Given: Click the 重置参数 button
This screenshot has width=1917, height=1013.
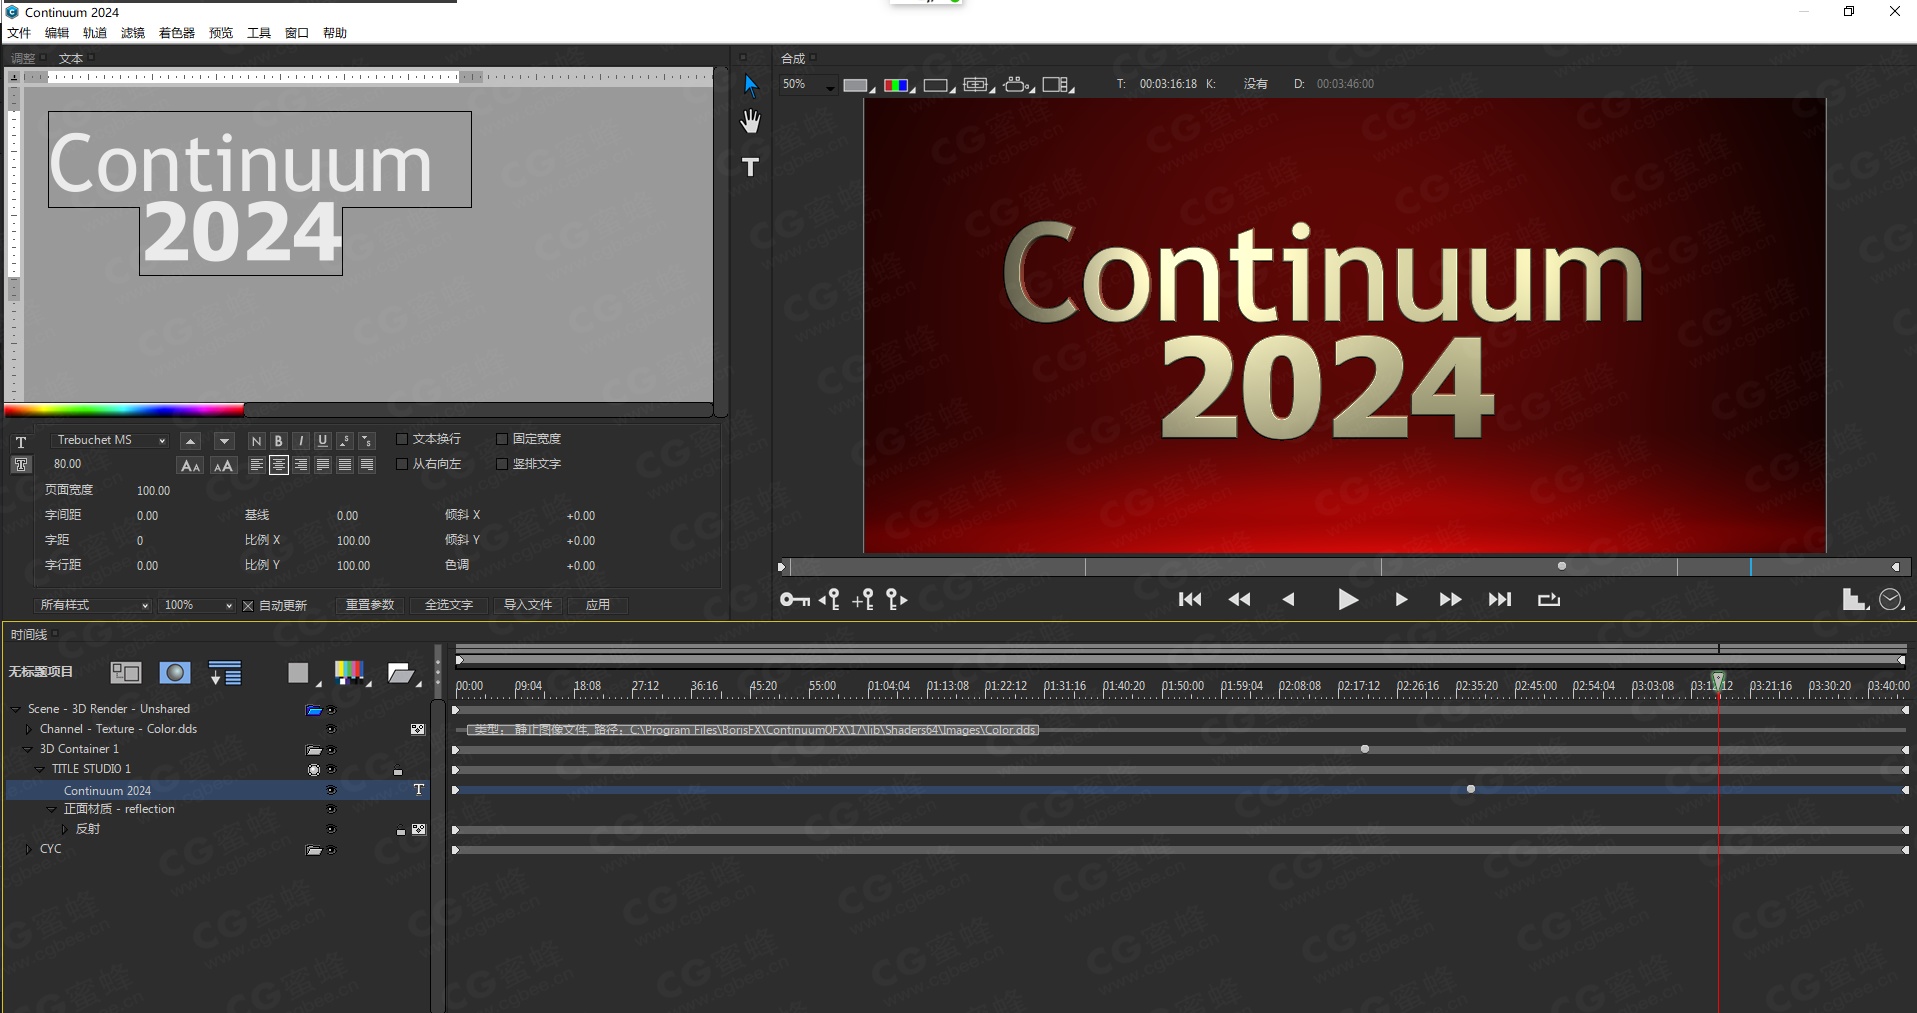Looking at the screenshot, I should [x=370, y=605].
